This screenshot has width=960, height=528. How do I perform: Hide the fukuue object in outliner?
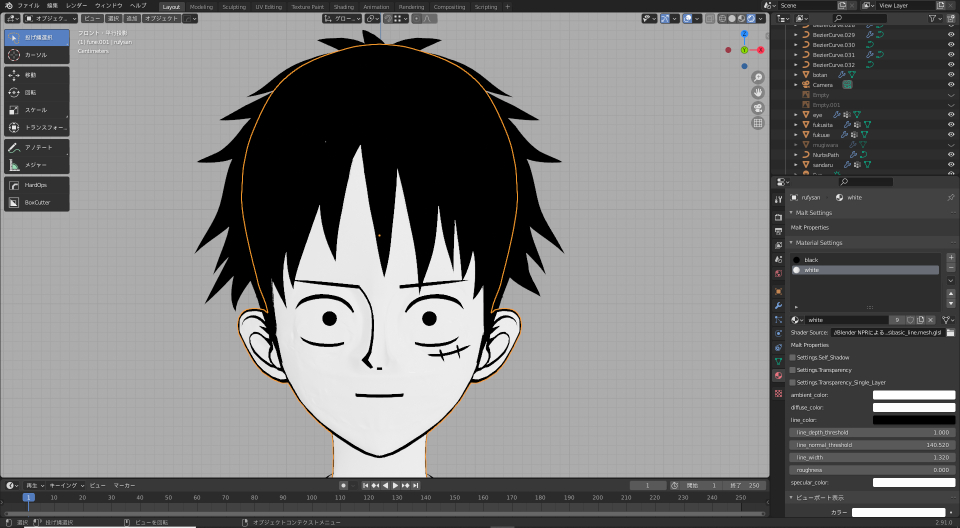[x=951, y=135]
